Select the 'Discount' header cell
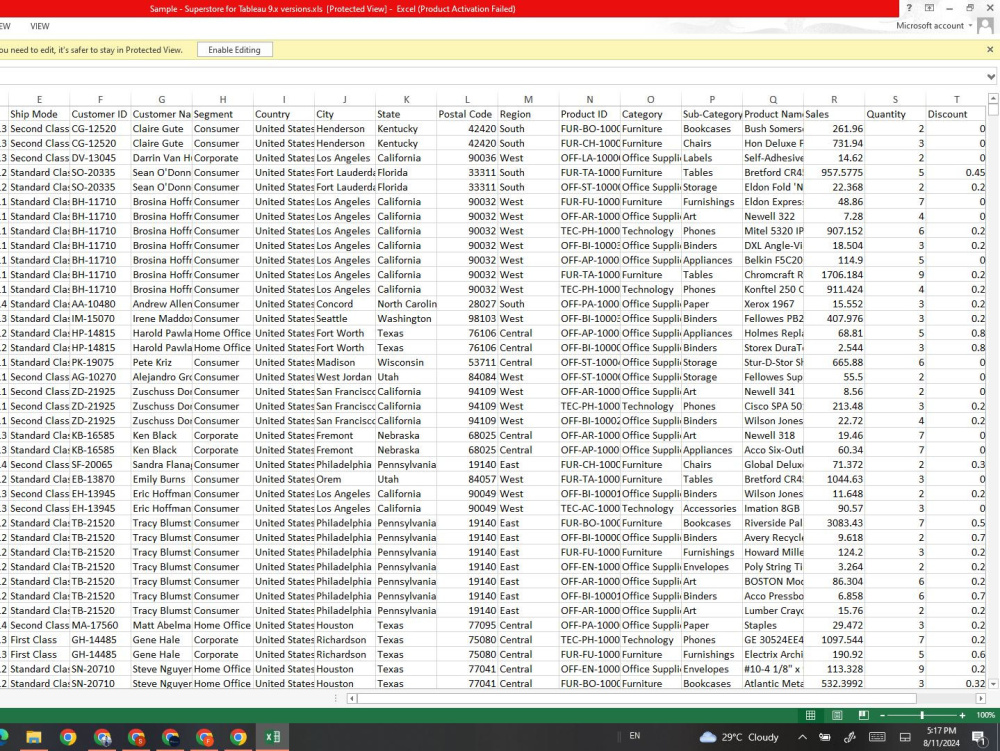The height and width of the screenshot is (751, 1000). [x=956, y=114]
